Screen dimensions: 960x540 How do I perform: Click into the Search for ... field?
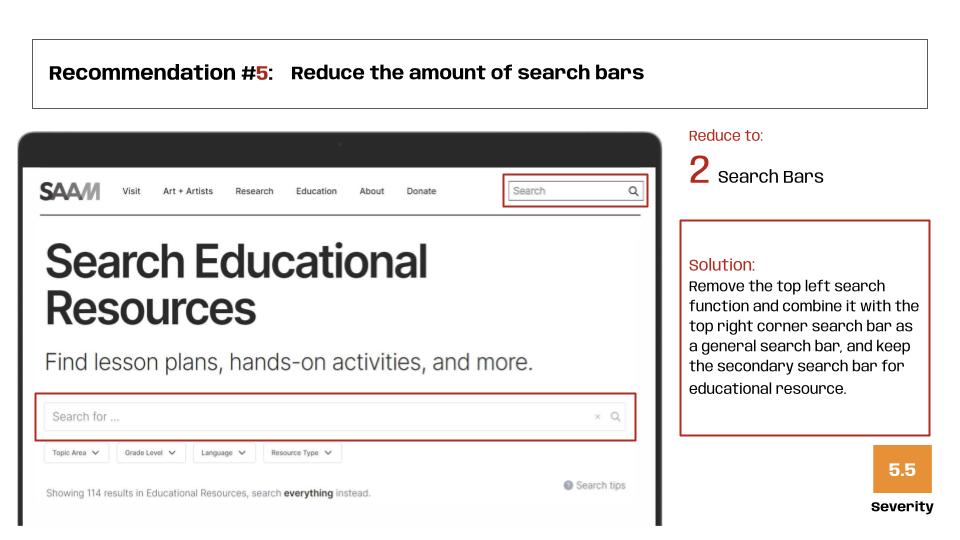click(x=335, y=417)
